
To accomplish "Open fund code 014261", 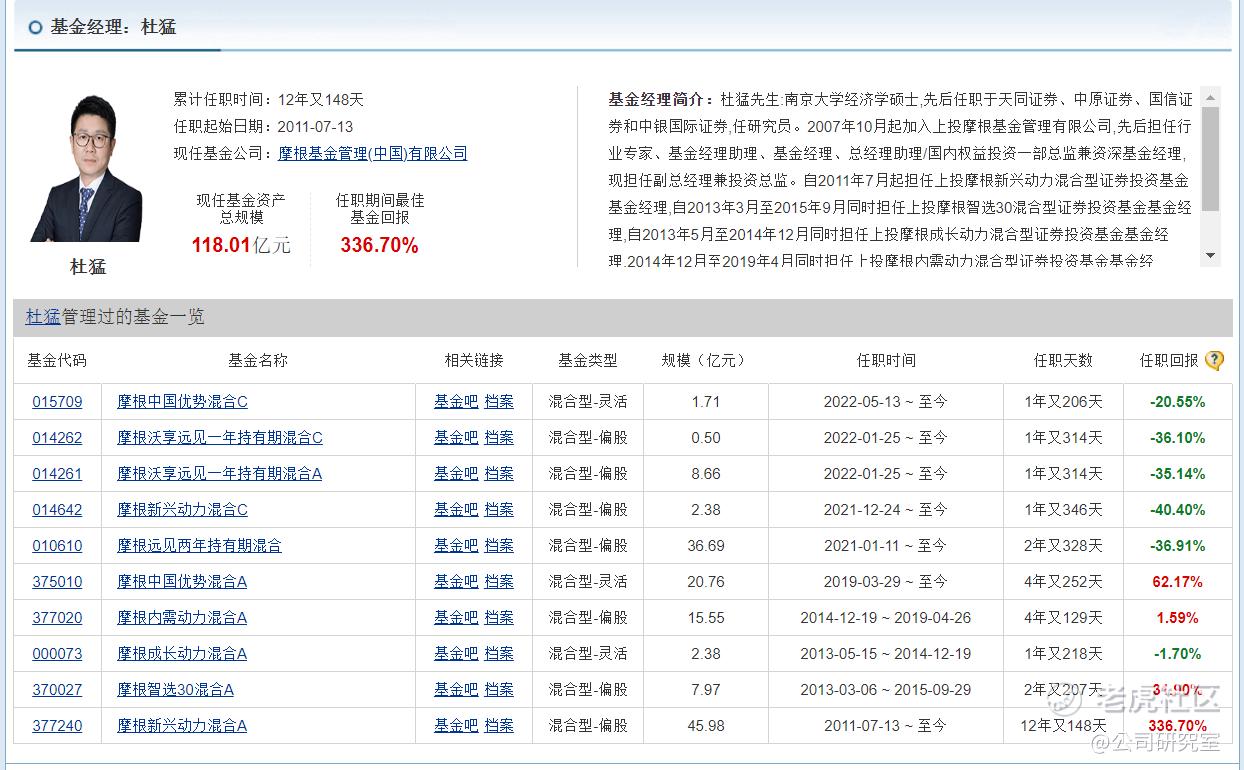I will pyautogui.click(x=57, y=474).
